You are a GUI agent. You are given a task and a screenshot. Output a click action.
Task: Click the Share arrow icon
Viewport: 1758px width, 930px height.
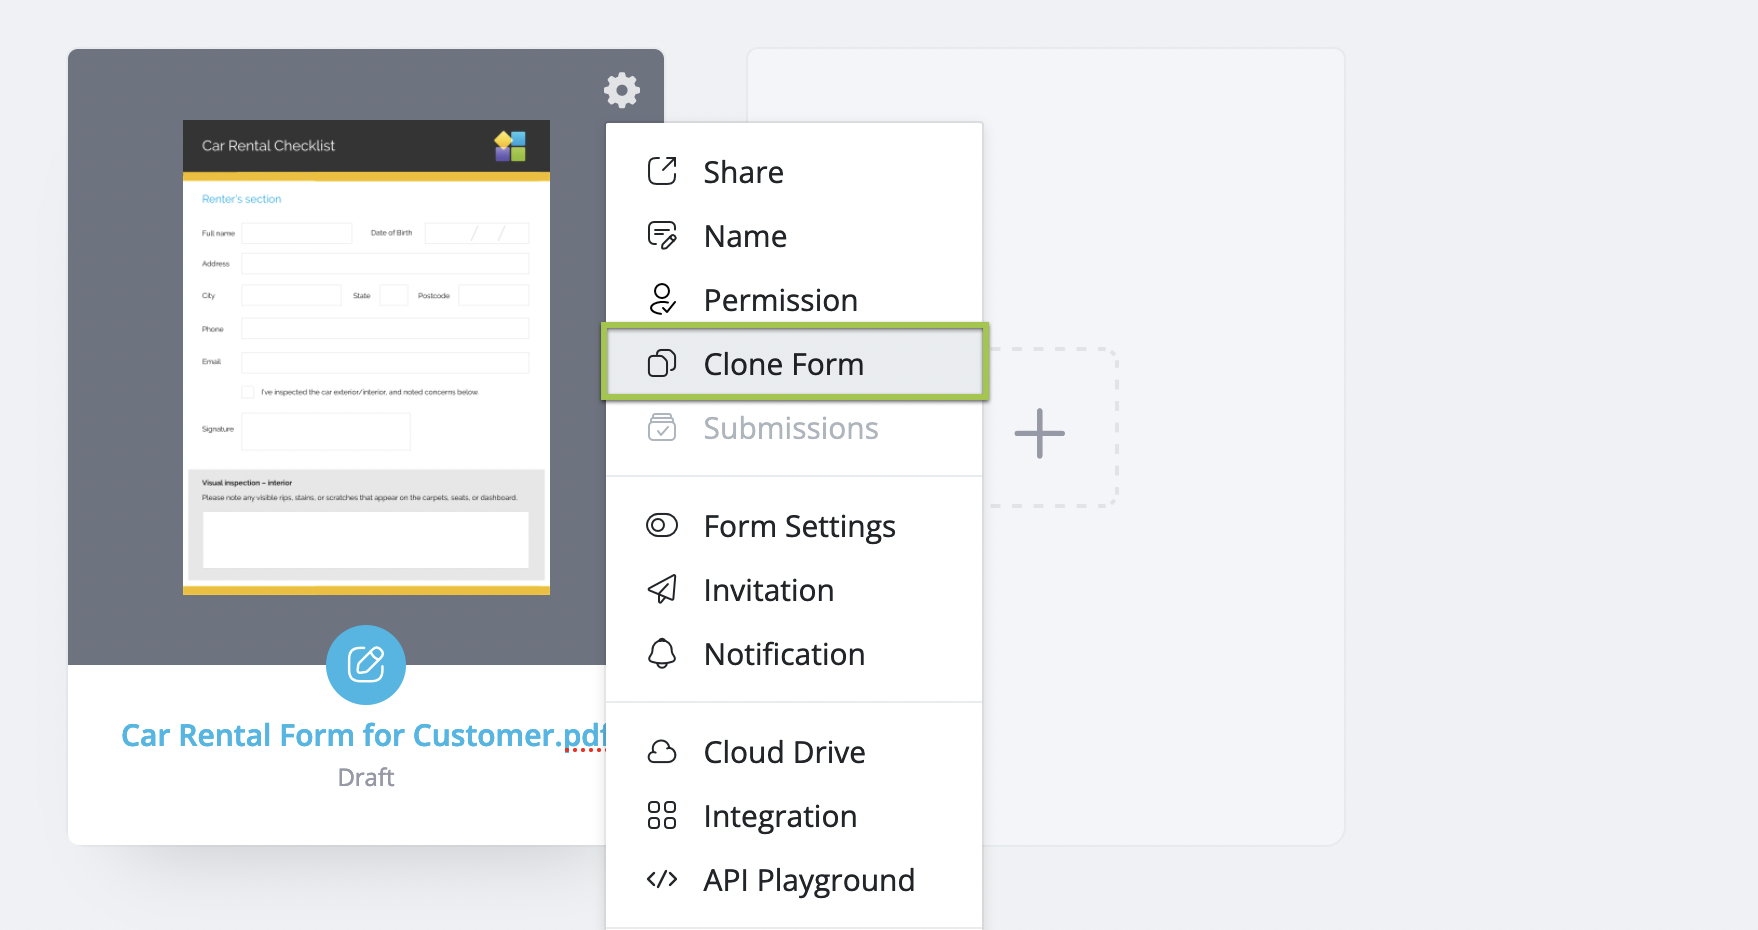pyautogui.click(x=662, y=172)
